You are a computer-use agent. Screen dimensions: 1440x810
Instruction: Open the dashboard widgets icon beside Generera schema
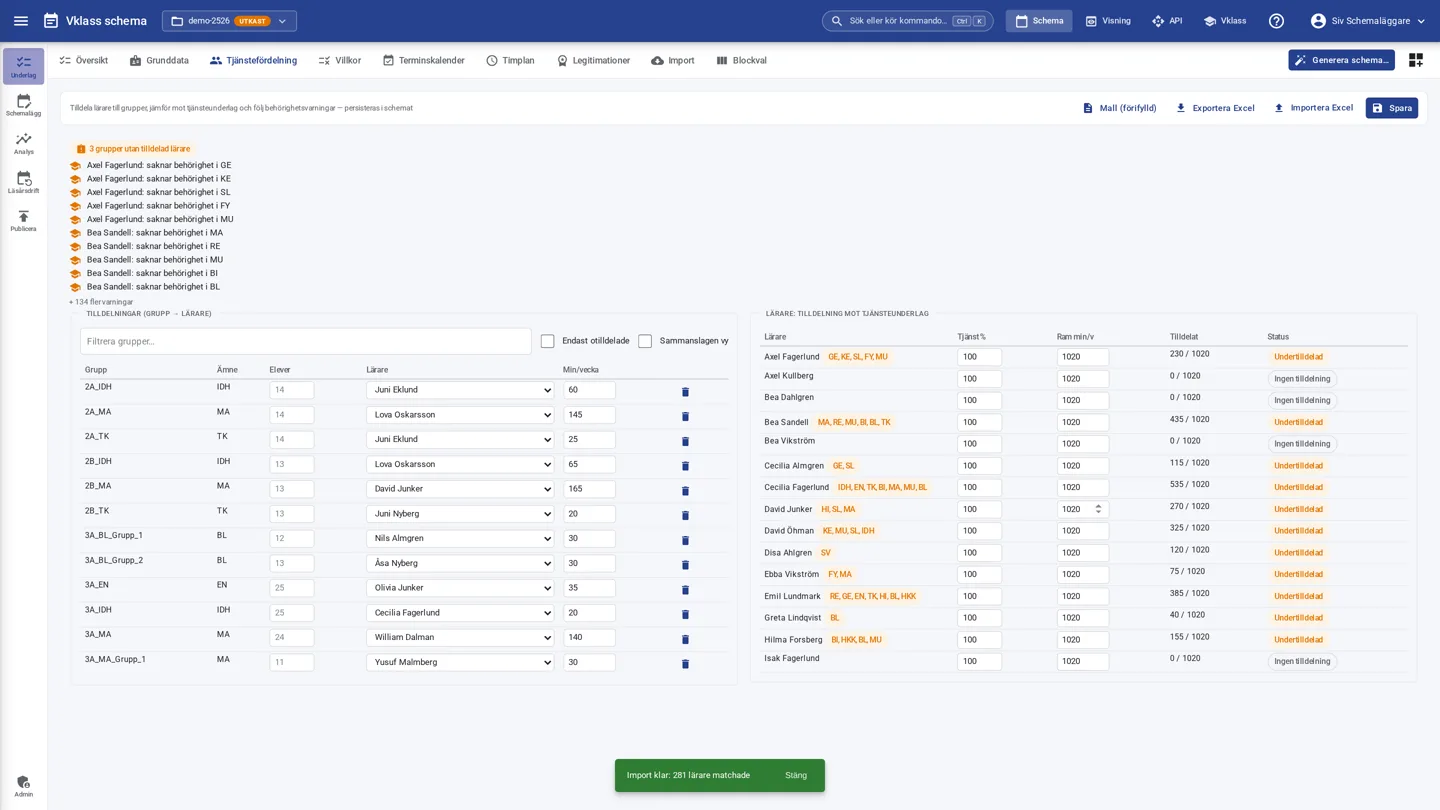(x=1415, y=60)
